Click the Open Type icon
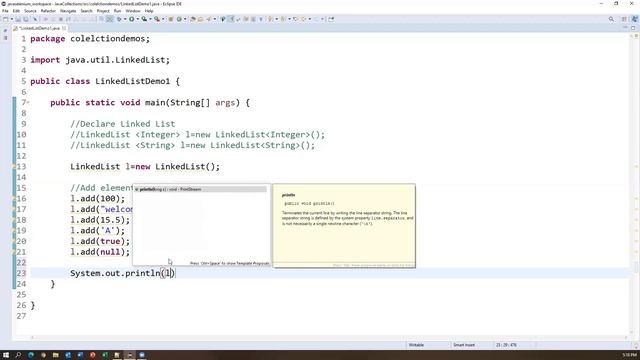640x360 pixels. click(193, 19)
